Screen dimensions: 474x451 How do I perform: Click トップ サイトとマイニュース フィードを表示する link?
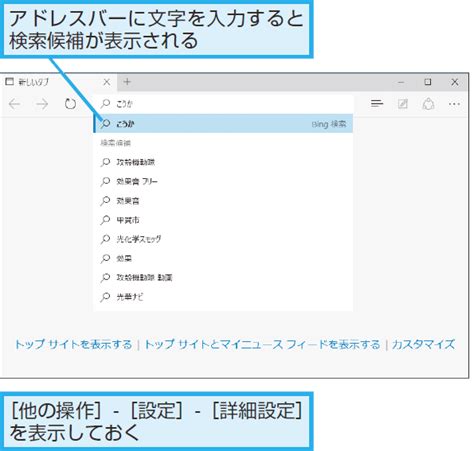point(262,344)
